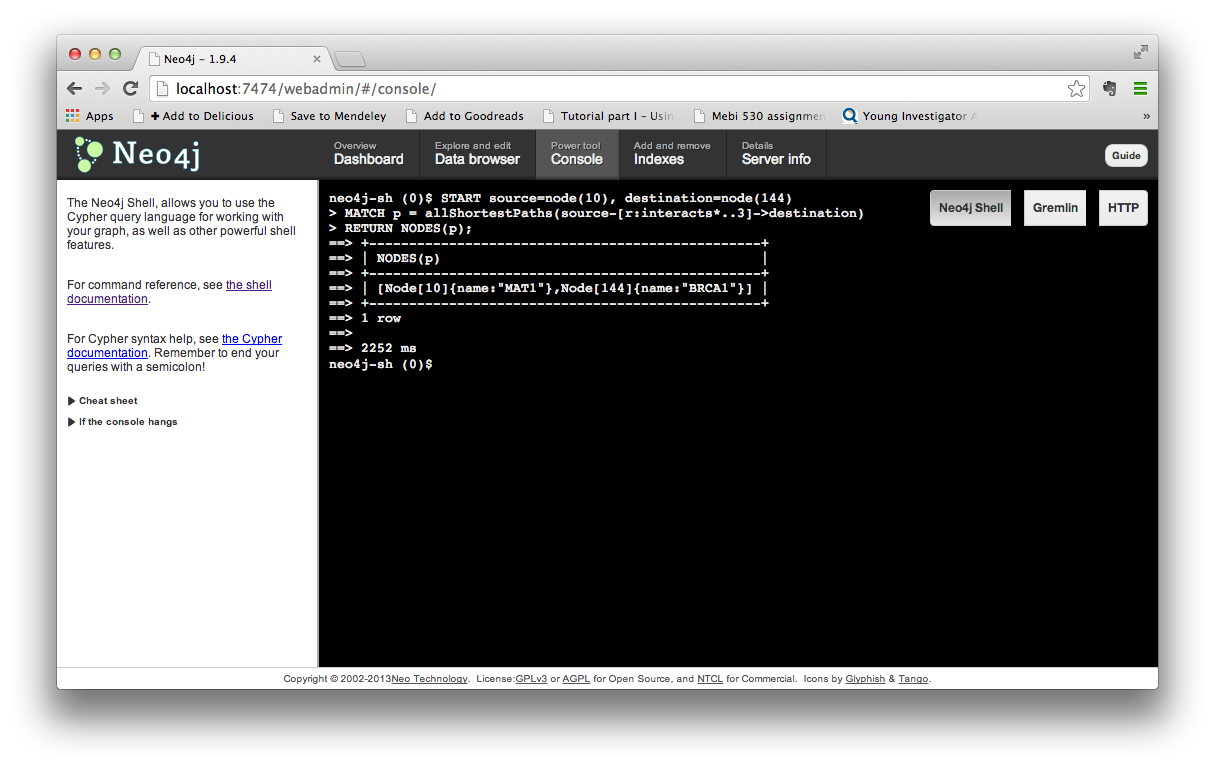Click the Node[10] MAT1 result row

565,288
